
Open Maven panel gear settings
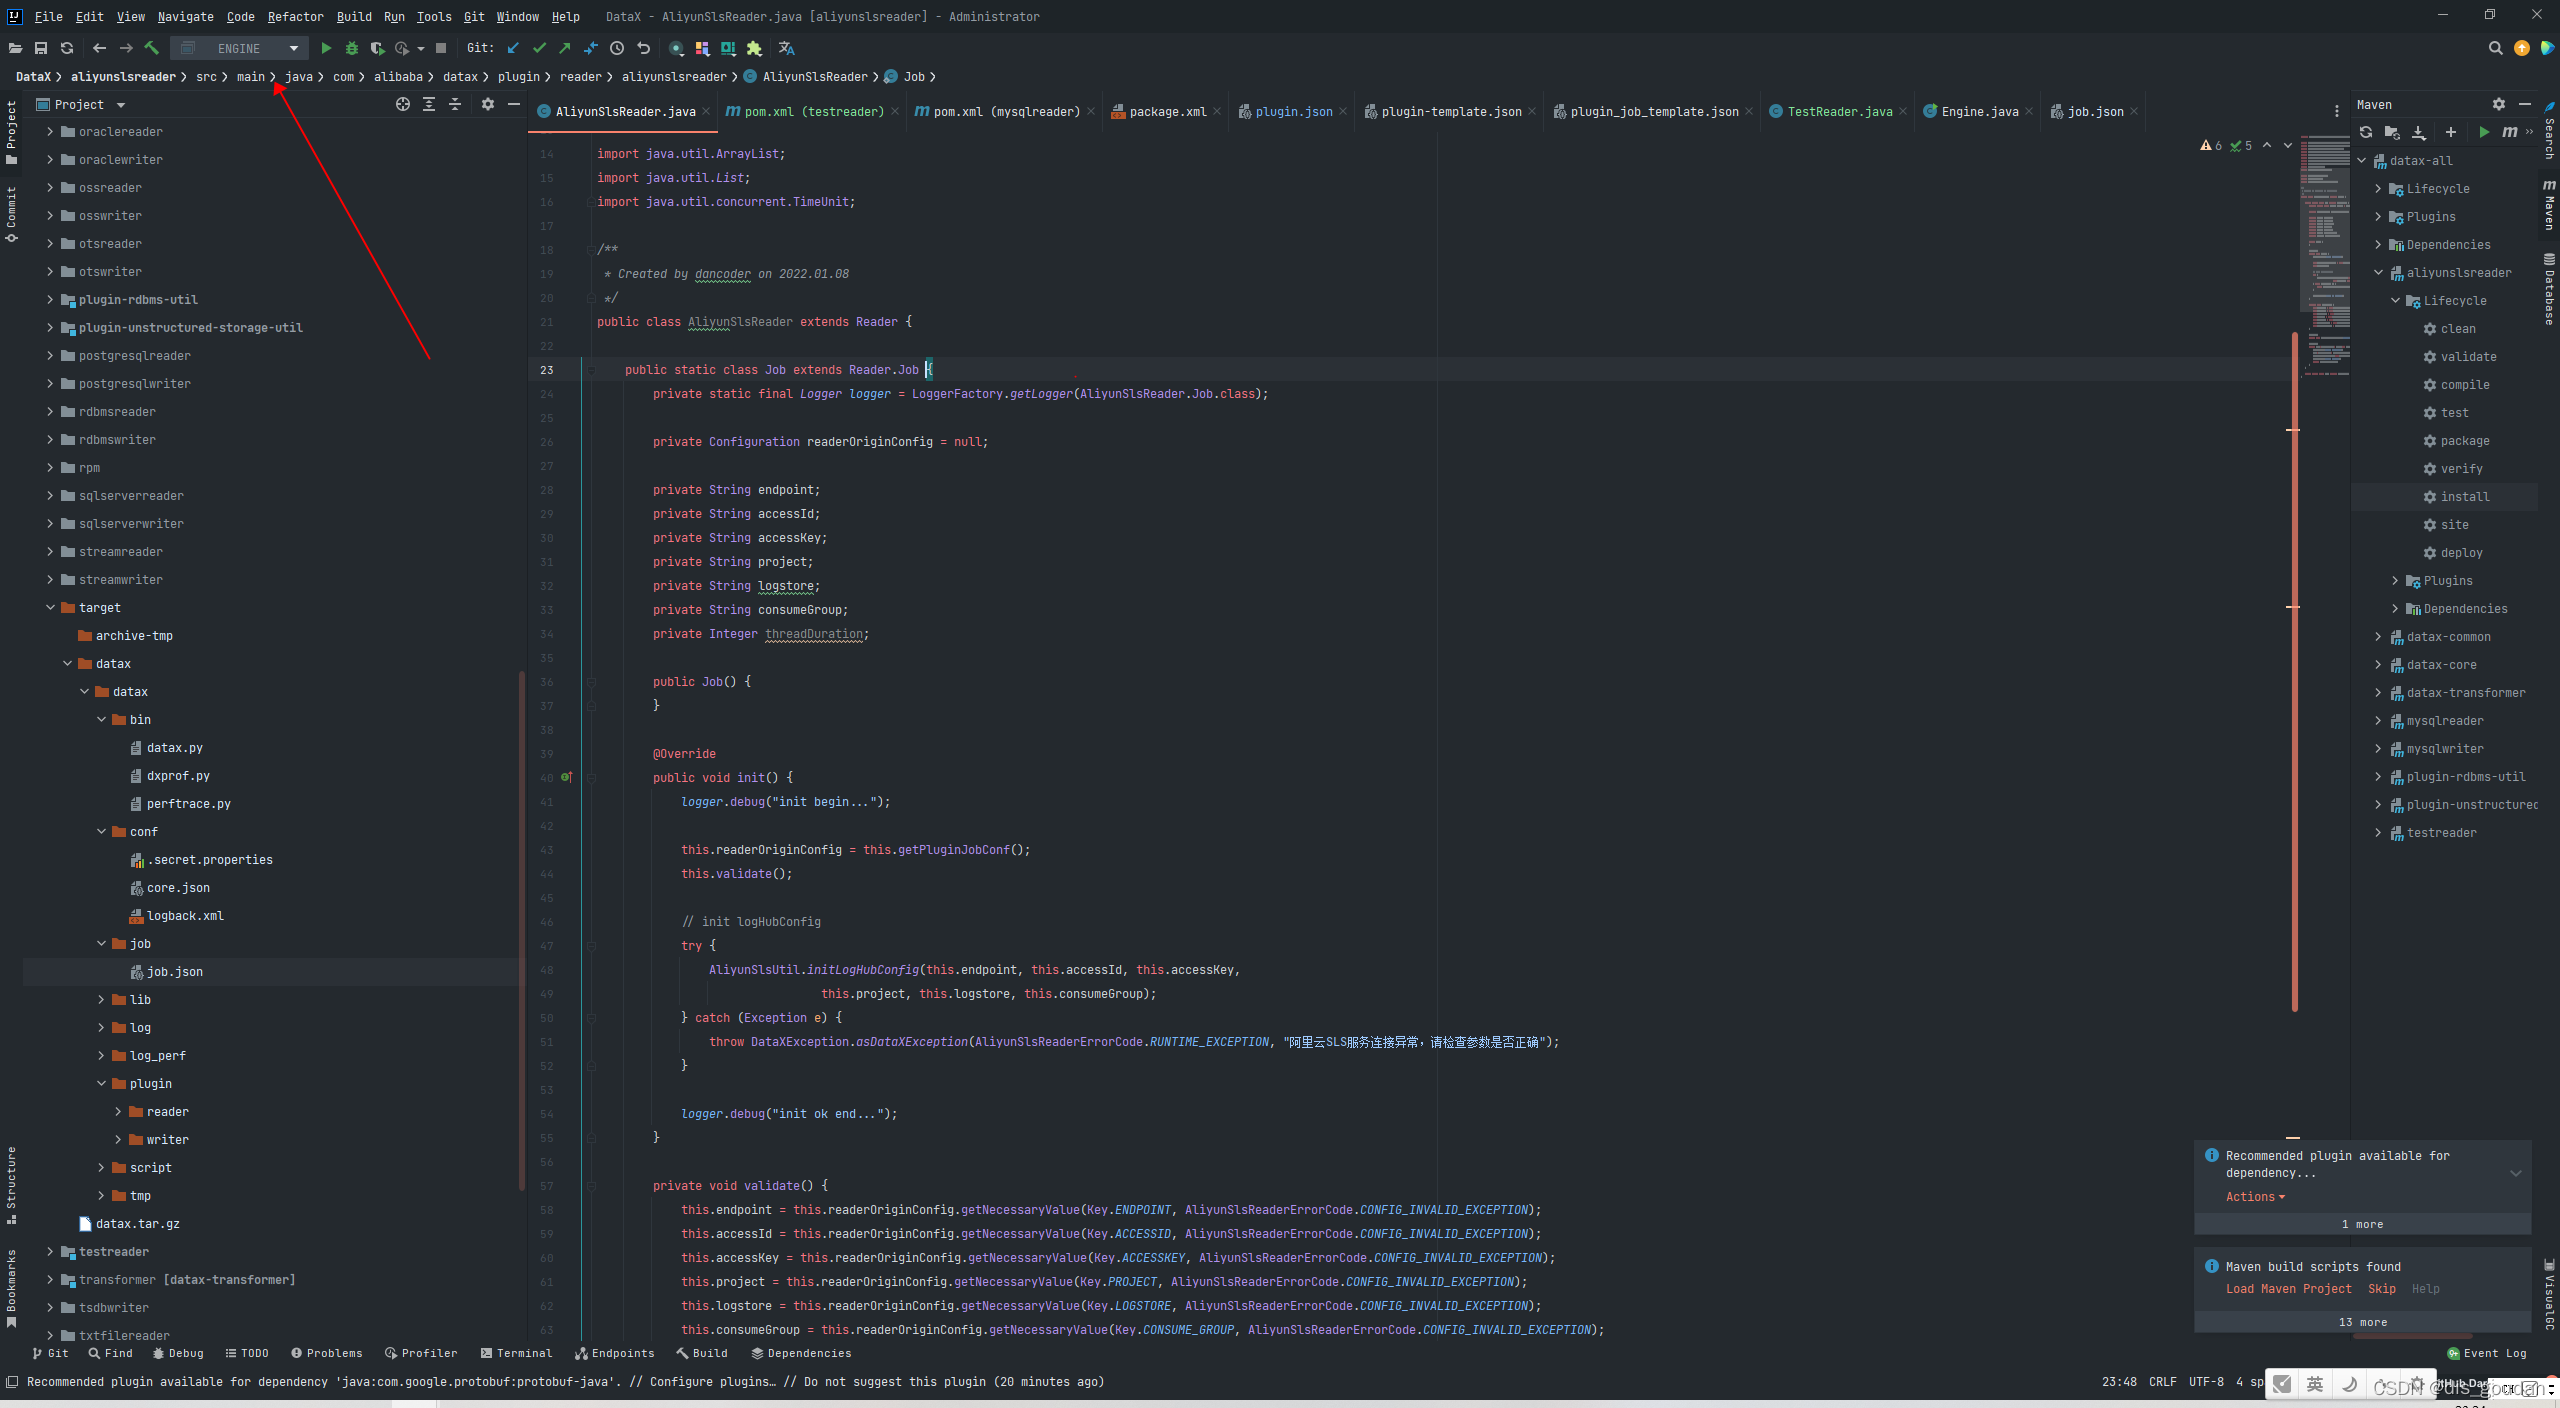[x=2499, y=104]
